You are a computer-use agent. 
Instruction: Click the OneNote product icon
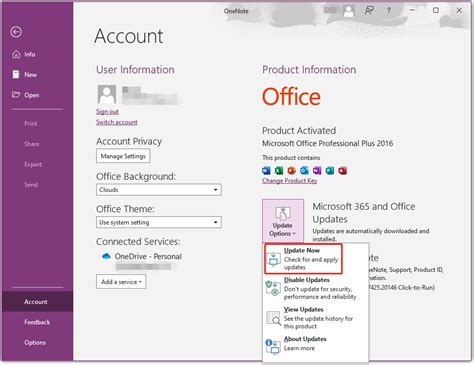(x=317, y=171)
